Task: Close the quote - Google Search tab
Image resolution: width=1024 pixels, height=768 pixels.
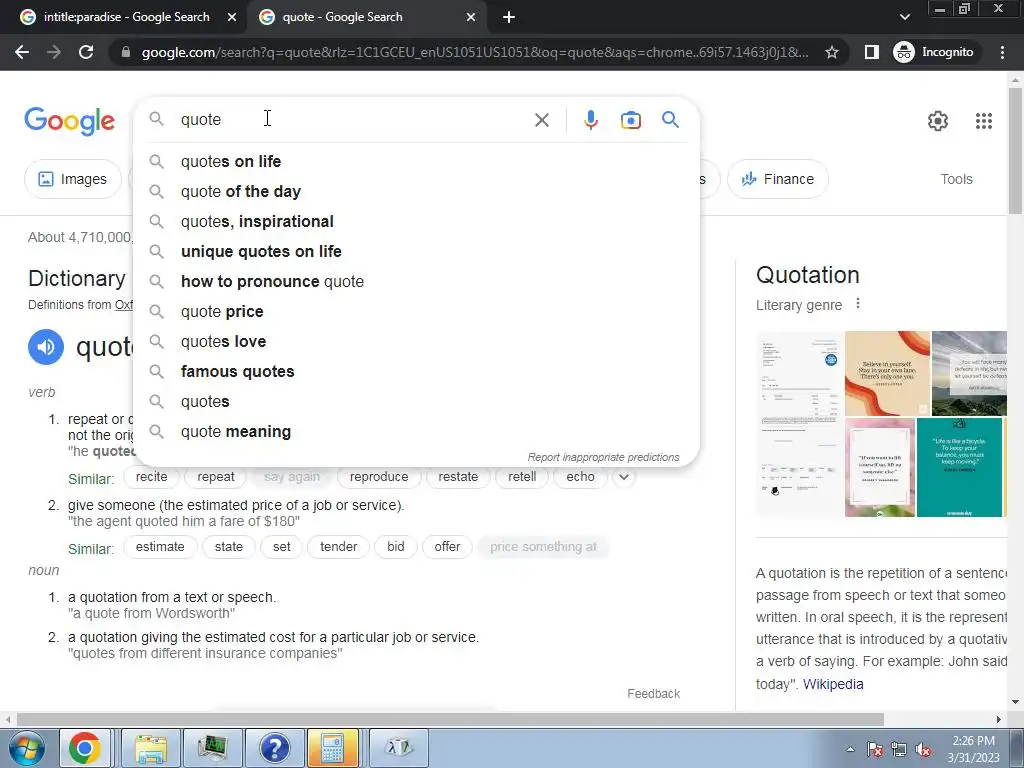Action: click(x=471, y=18)
